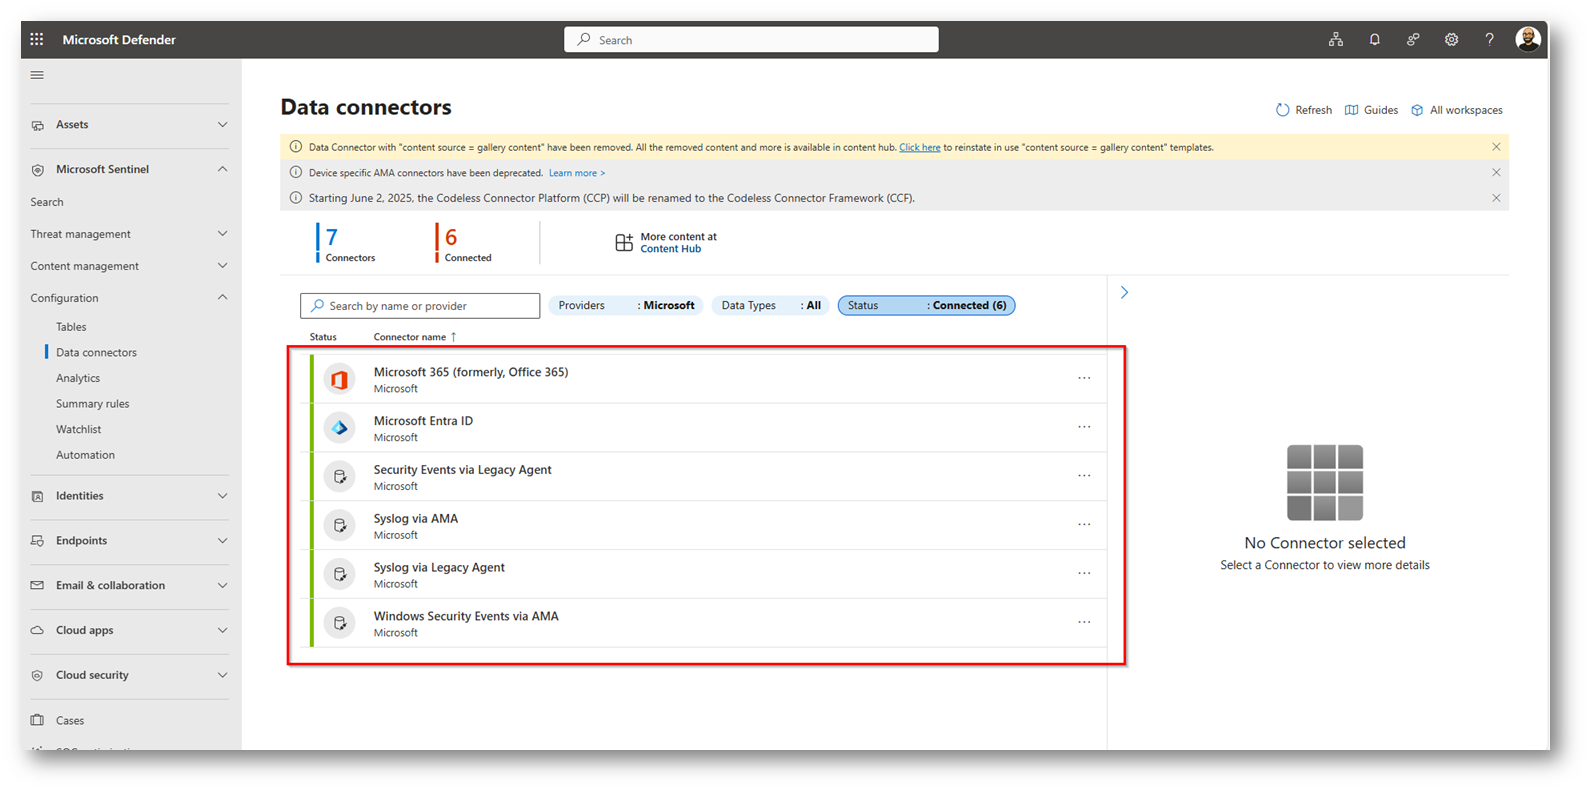Click the Learn more link
This screenshot has width=1592, height=792.
click(576, 173)
